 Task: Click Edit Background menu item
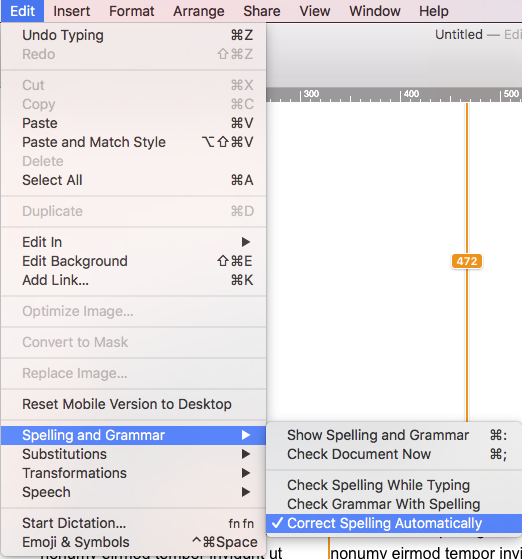[133, 261]
